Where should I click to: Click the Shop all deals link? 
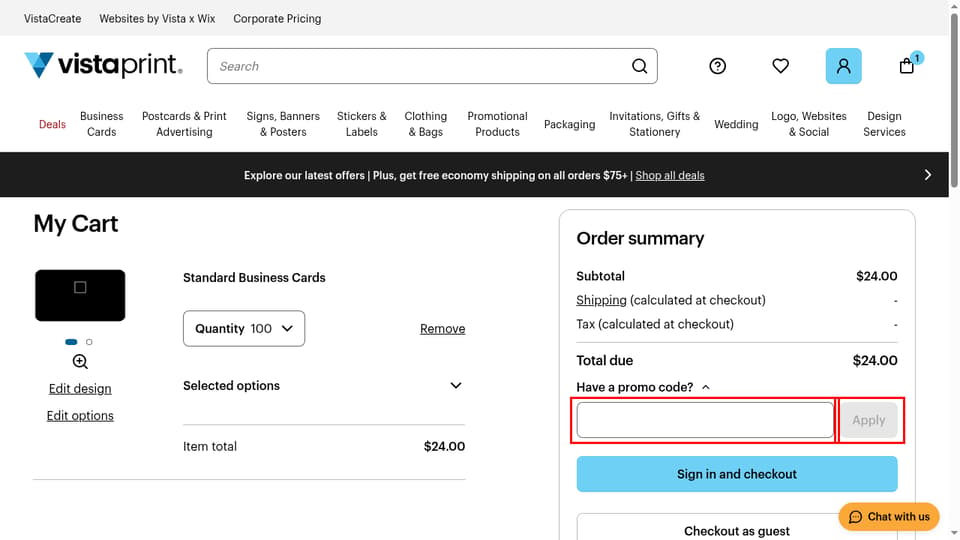pyautogui.click(x=670, y=176)
